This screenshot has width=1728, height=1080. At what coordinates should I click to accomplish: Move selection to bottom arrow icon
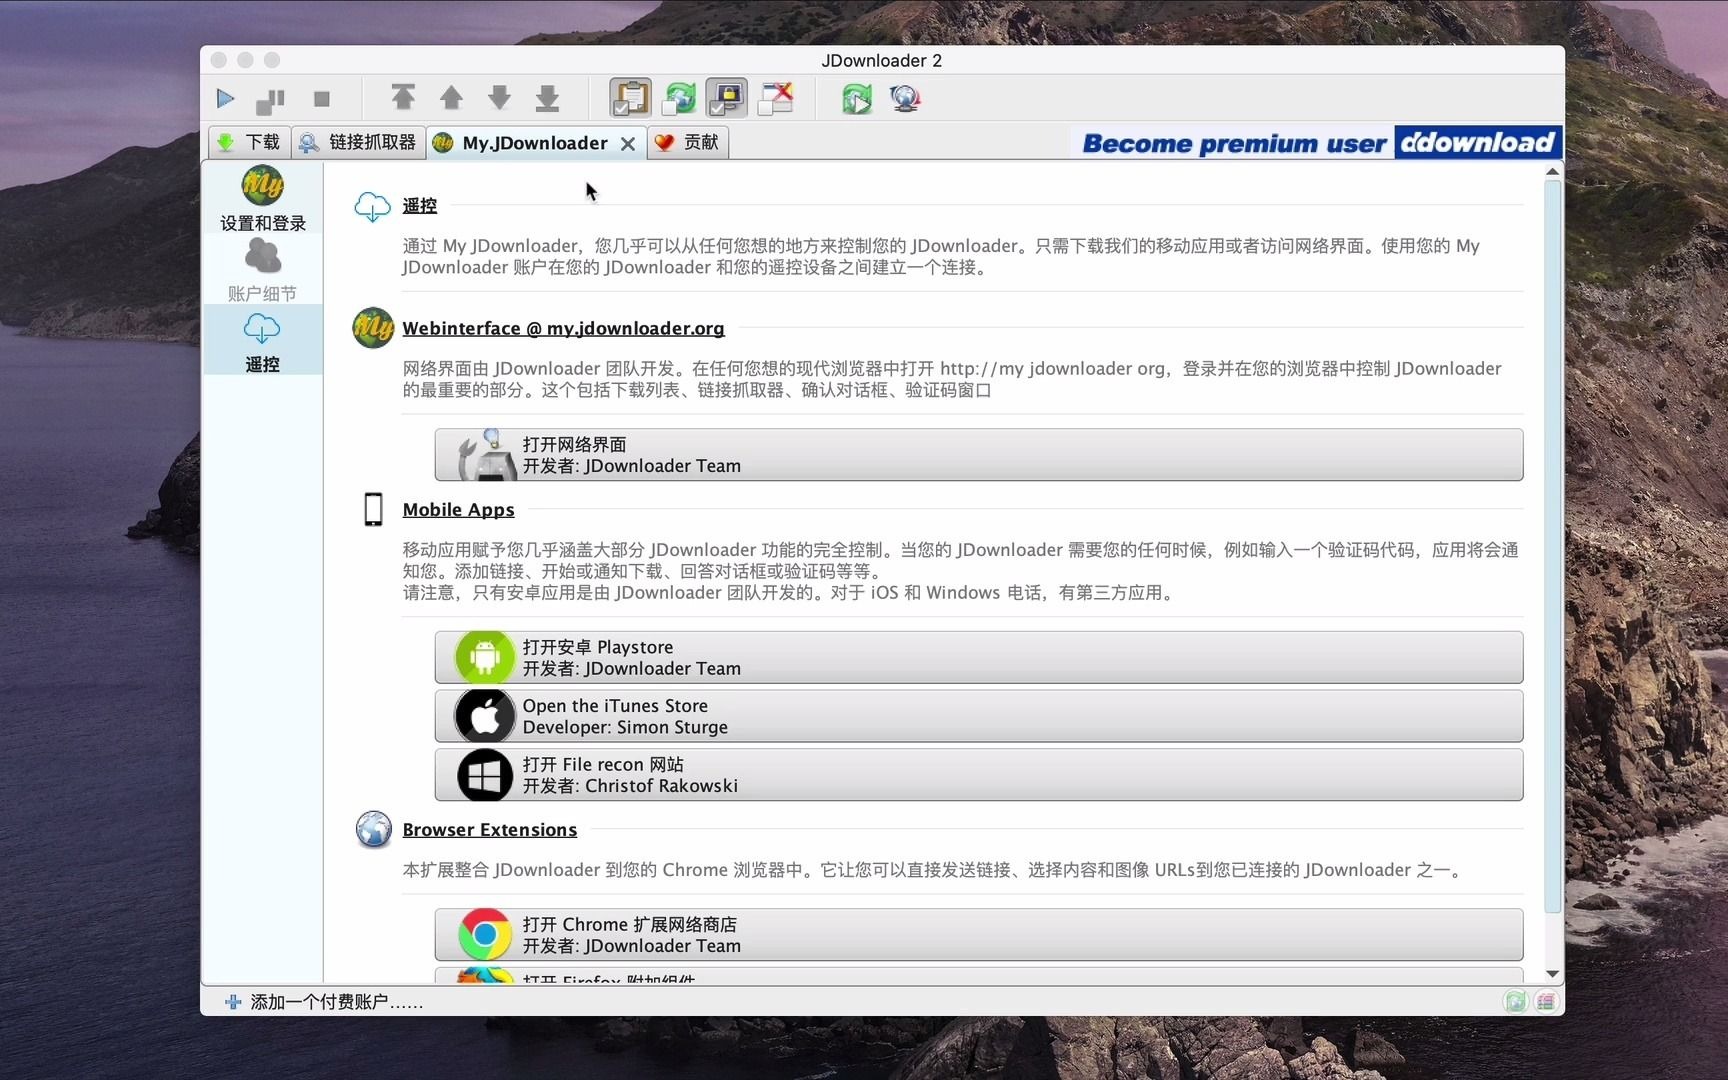point(547,98)
